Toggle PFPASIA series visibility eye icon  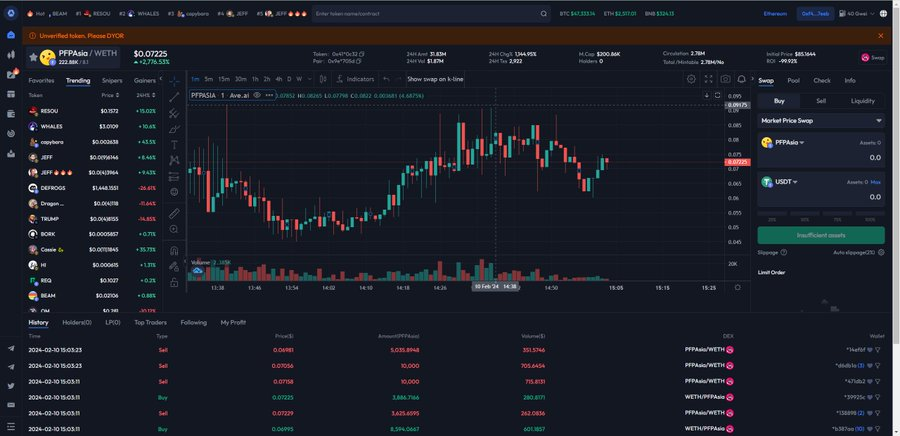pos(257,95)
